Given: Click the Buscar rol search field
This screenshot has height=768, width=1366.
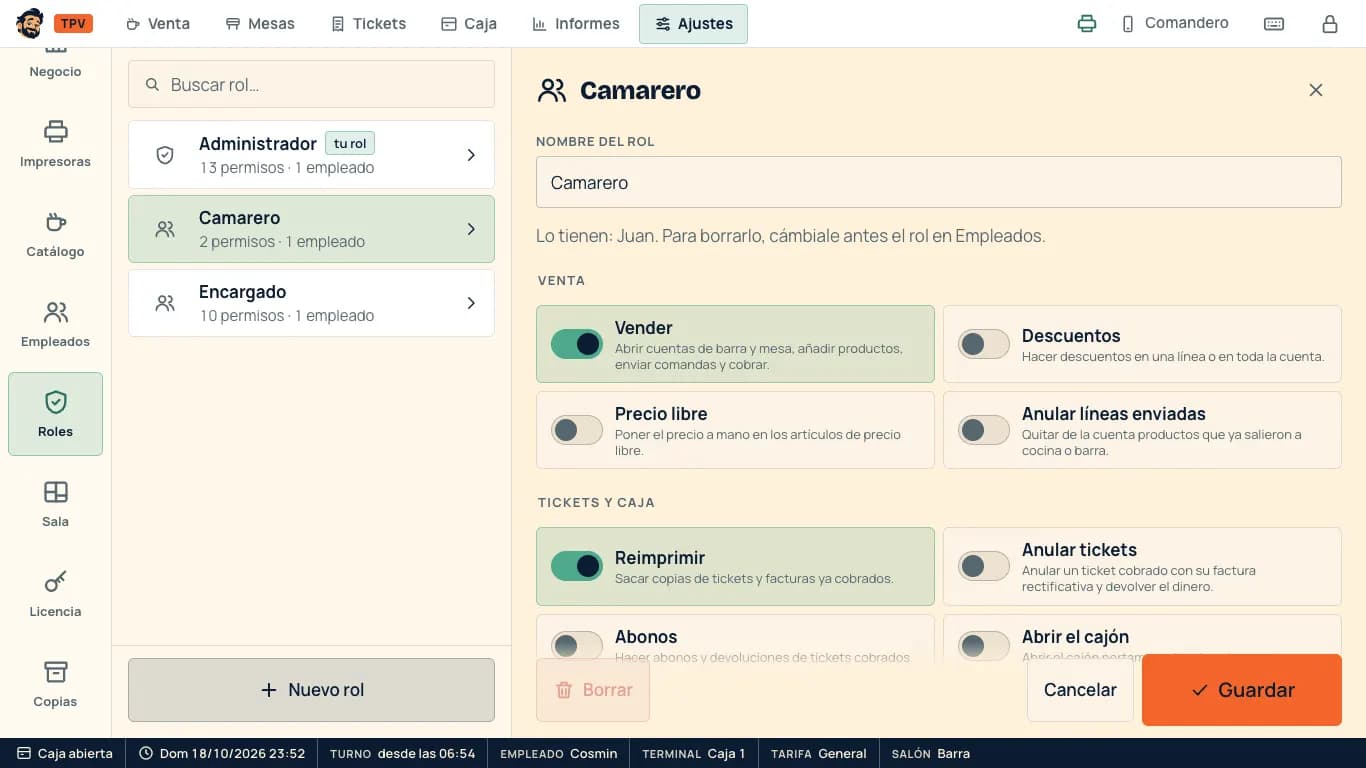Looking at the screenshot, I should 311,85.
